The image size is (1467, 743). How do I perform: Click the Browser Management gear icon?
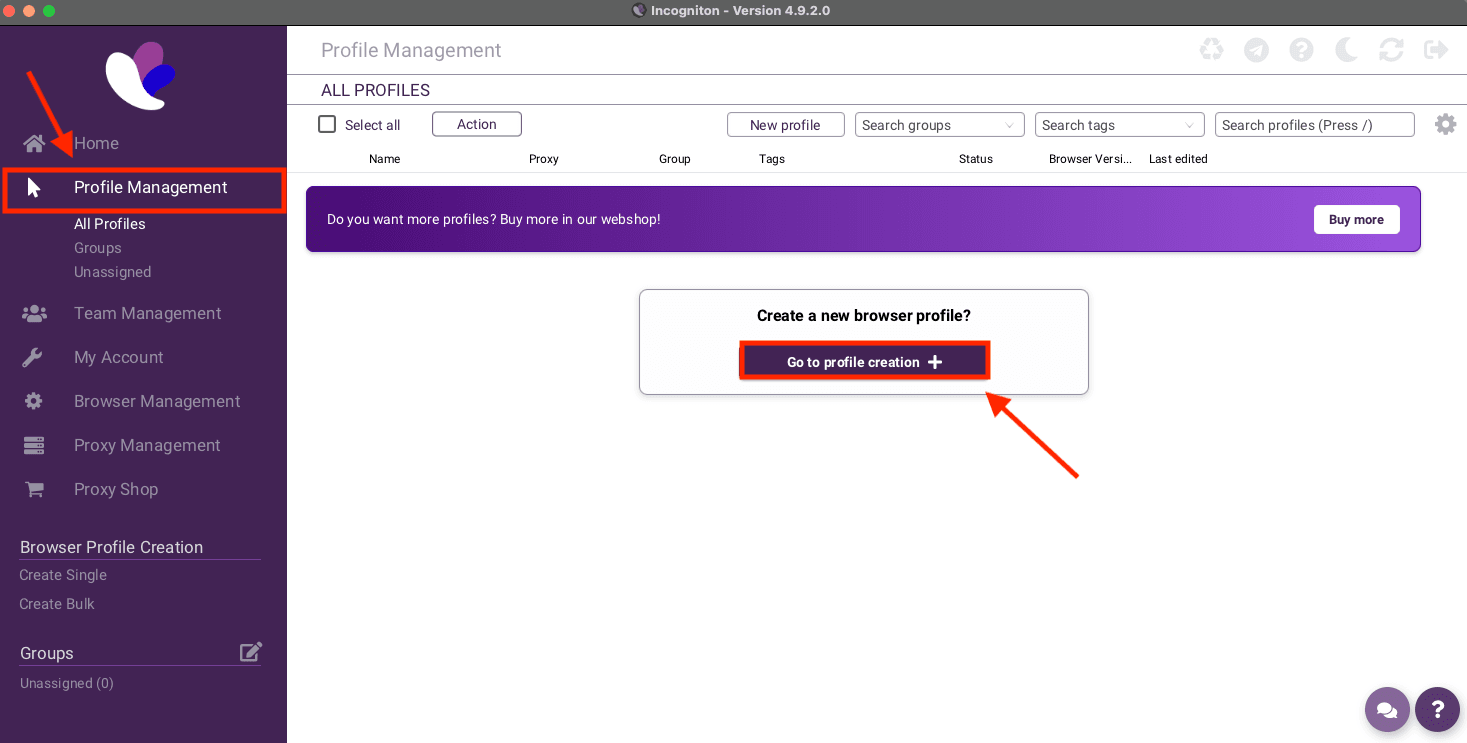pos(34,401)
